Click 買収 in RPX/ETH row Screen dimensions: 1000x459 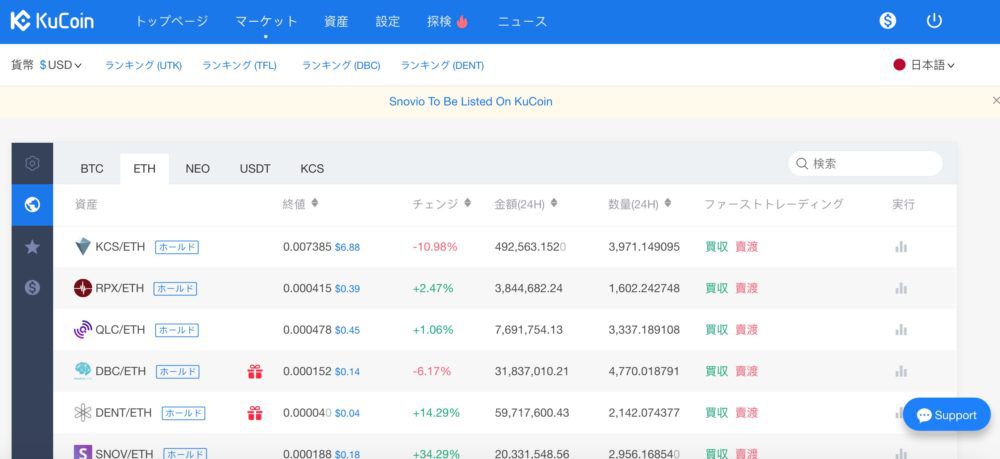pyautogui.click(x=716, y=288)
